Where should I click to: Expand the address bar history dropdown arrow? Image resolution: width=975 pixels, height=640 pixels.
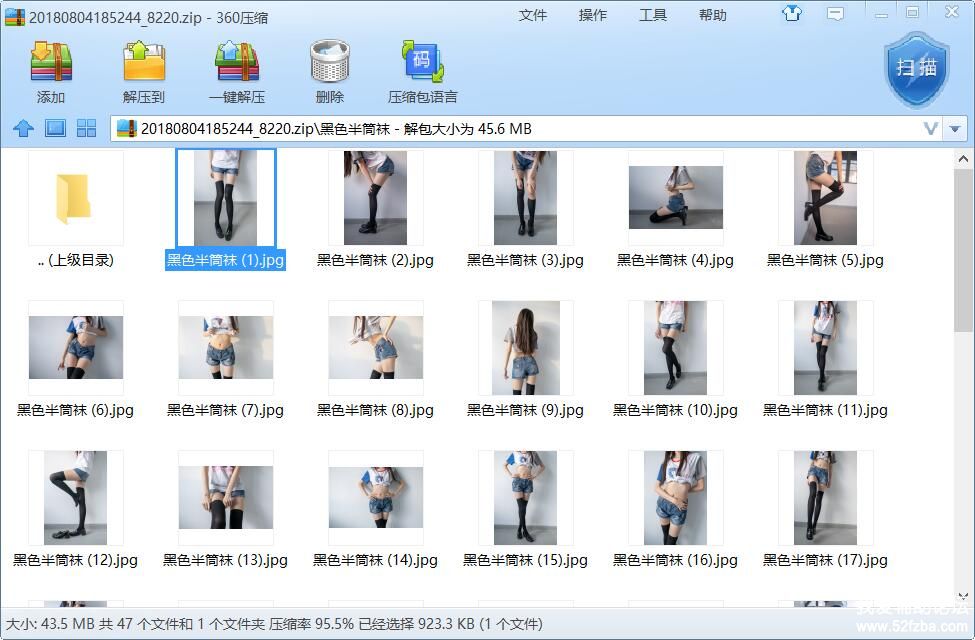955,129
